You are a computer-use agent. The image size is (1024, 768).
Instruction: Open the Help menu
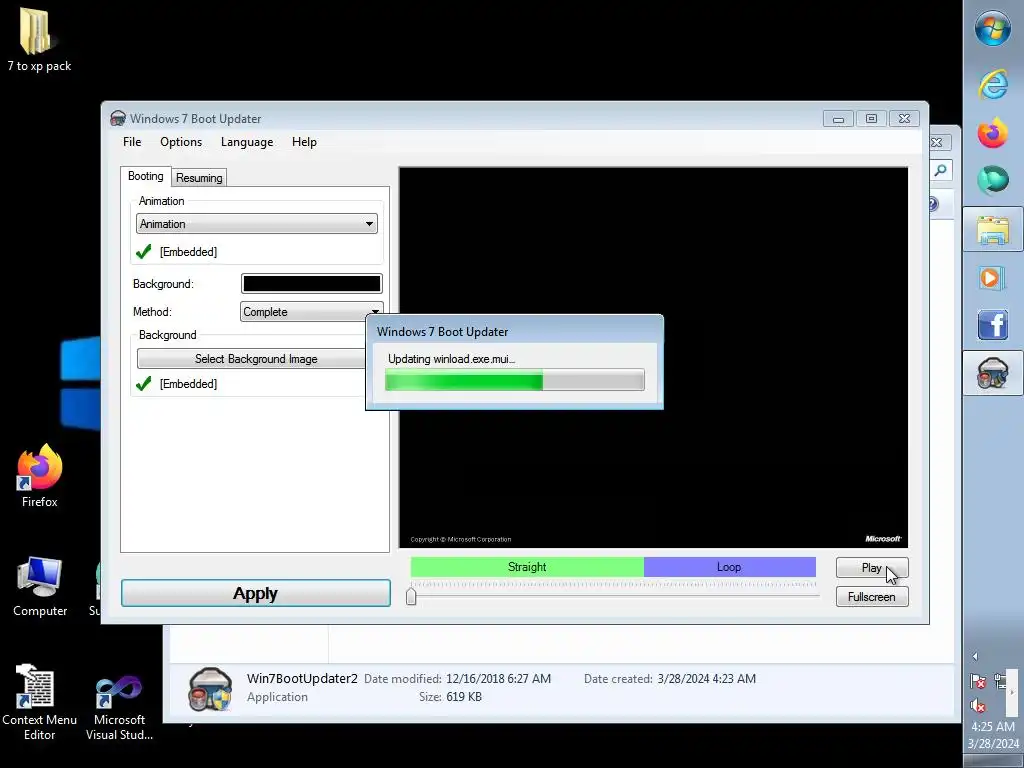click(x=304, y=142)
